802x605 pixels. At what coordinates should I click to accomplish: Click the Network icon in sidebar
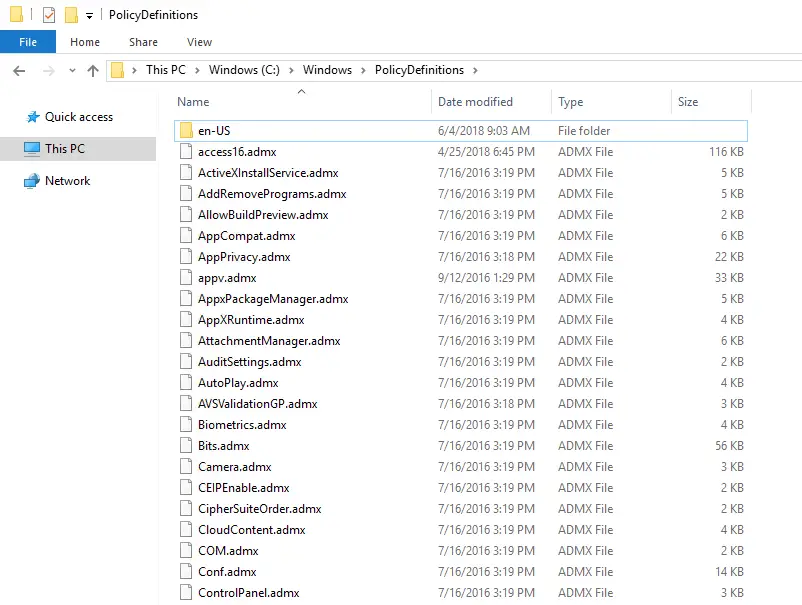pos(32,181)
